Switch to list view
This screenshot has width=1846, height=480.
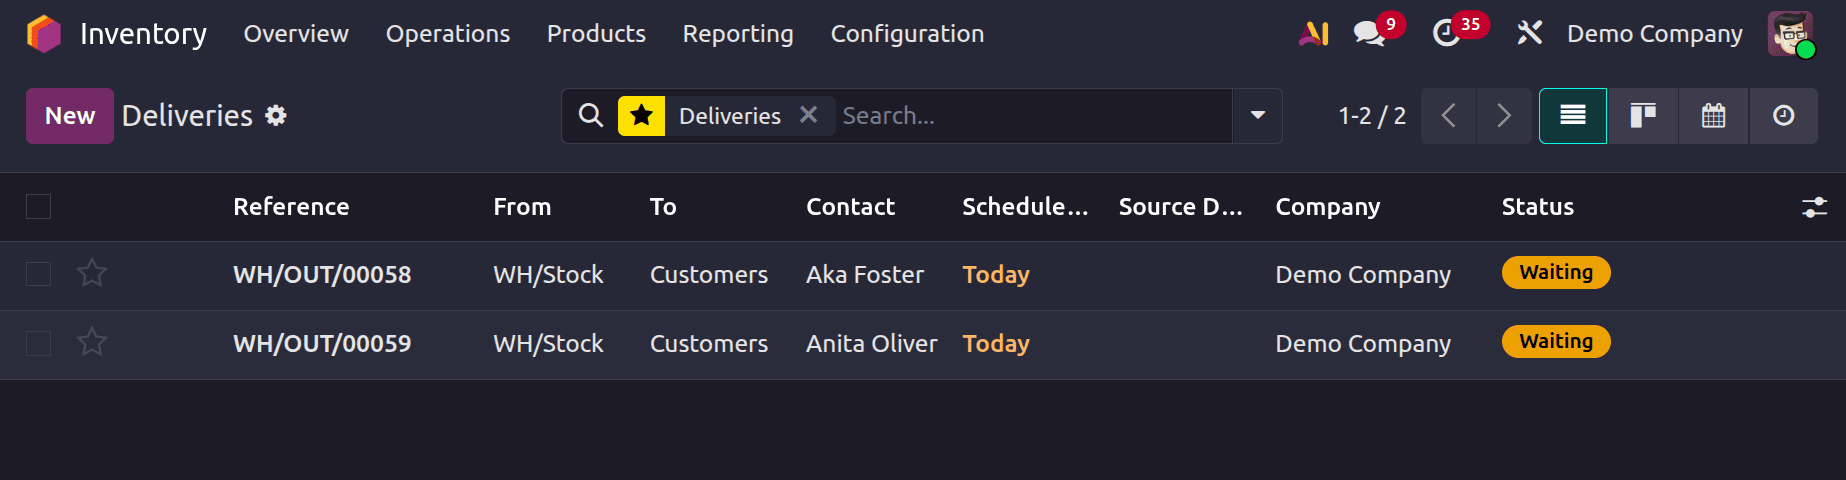(x=1573, y=116)
